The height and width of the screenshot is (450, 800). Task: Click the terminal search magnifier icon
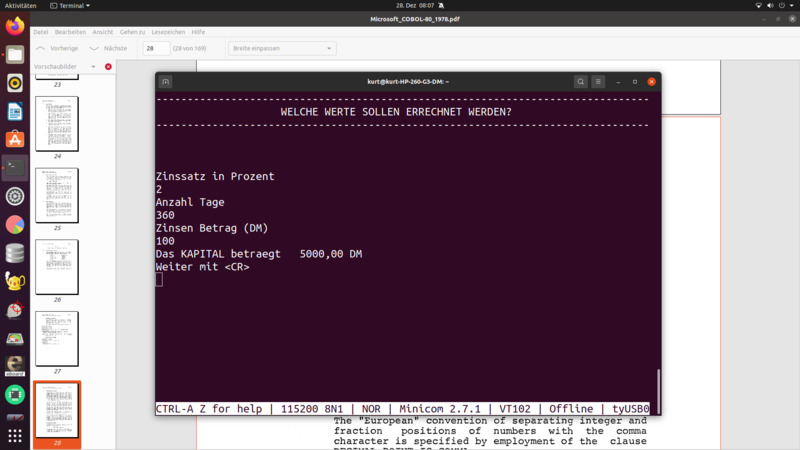coord(580,82)
